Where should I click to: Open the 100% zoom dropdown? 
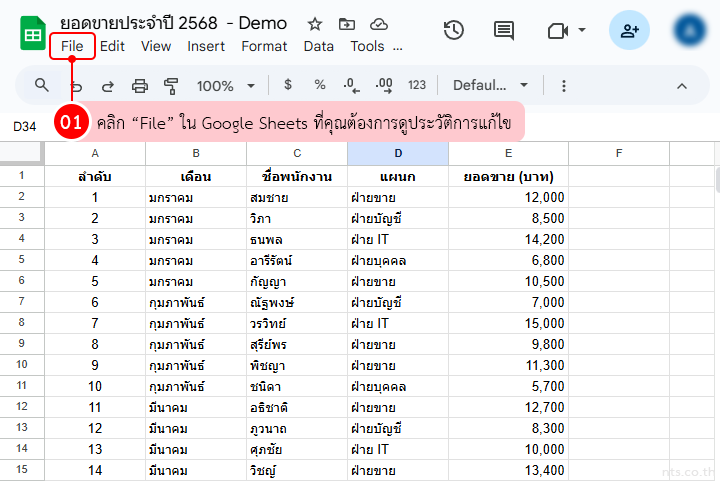225,86
